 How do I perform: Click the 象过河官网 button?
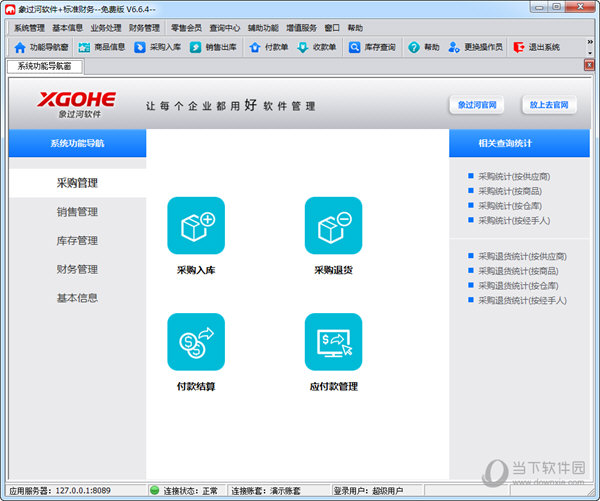tap(477, 105)
